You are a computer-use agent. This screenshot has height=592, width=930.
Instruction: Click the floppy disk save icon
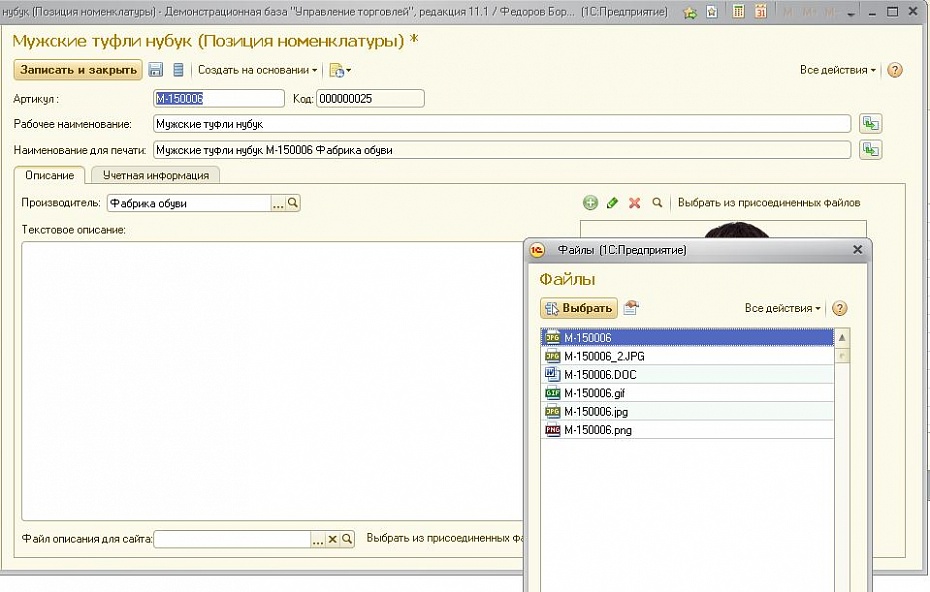tap(156, 70)
